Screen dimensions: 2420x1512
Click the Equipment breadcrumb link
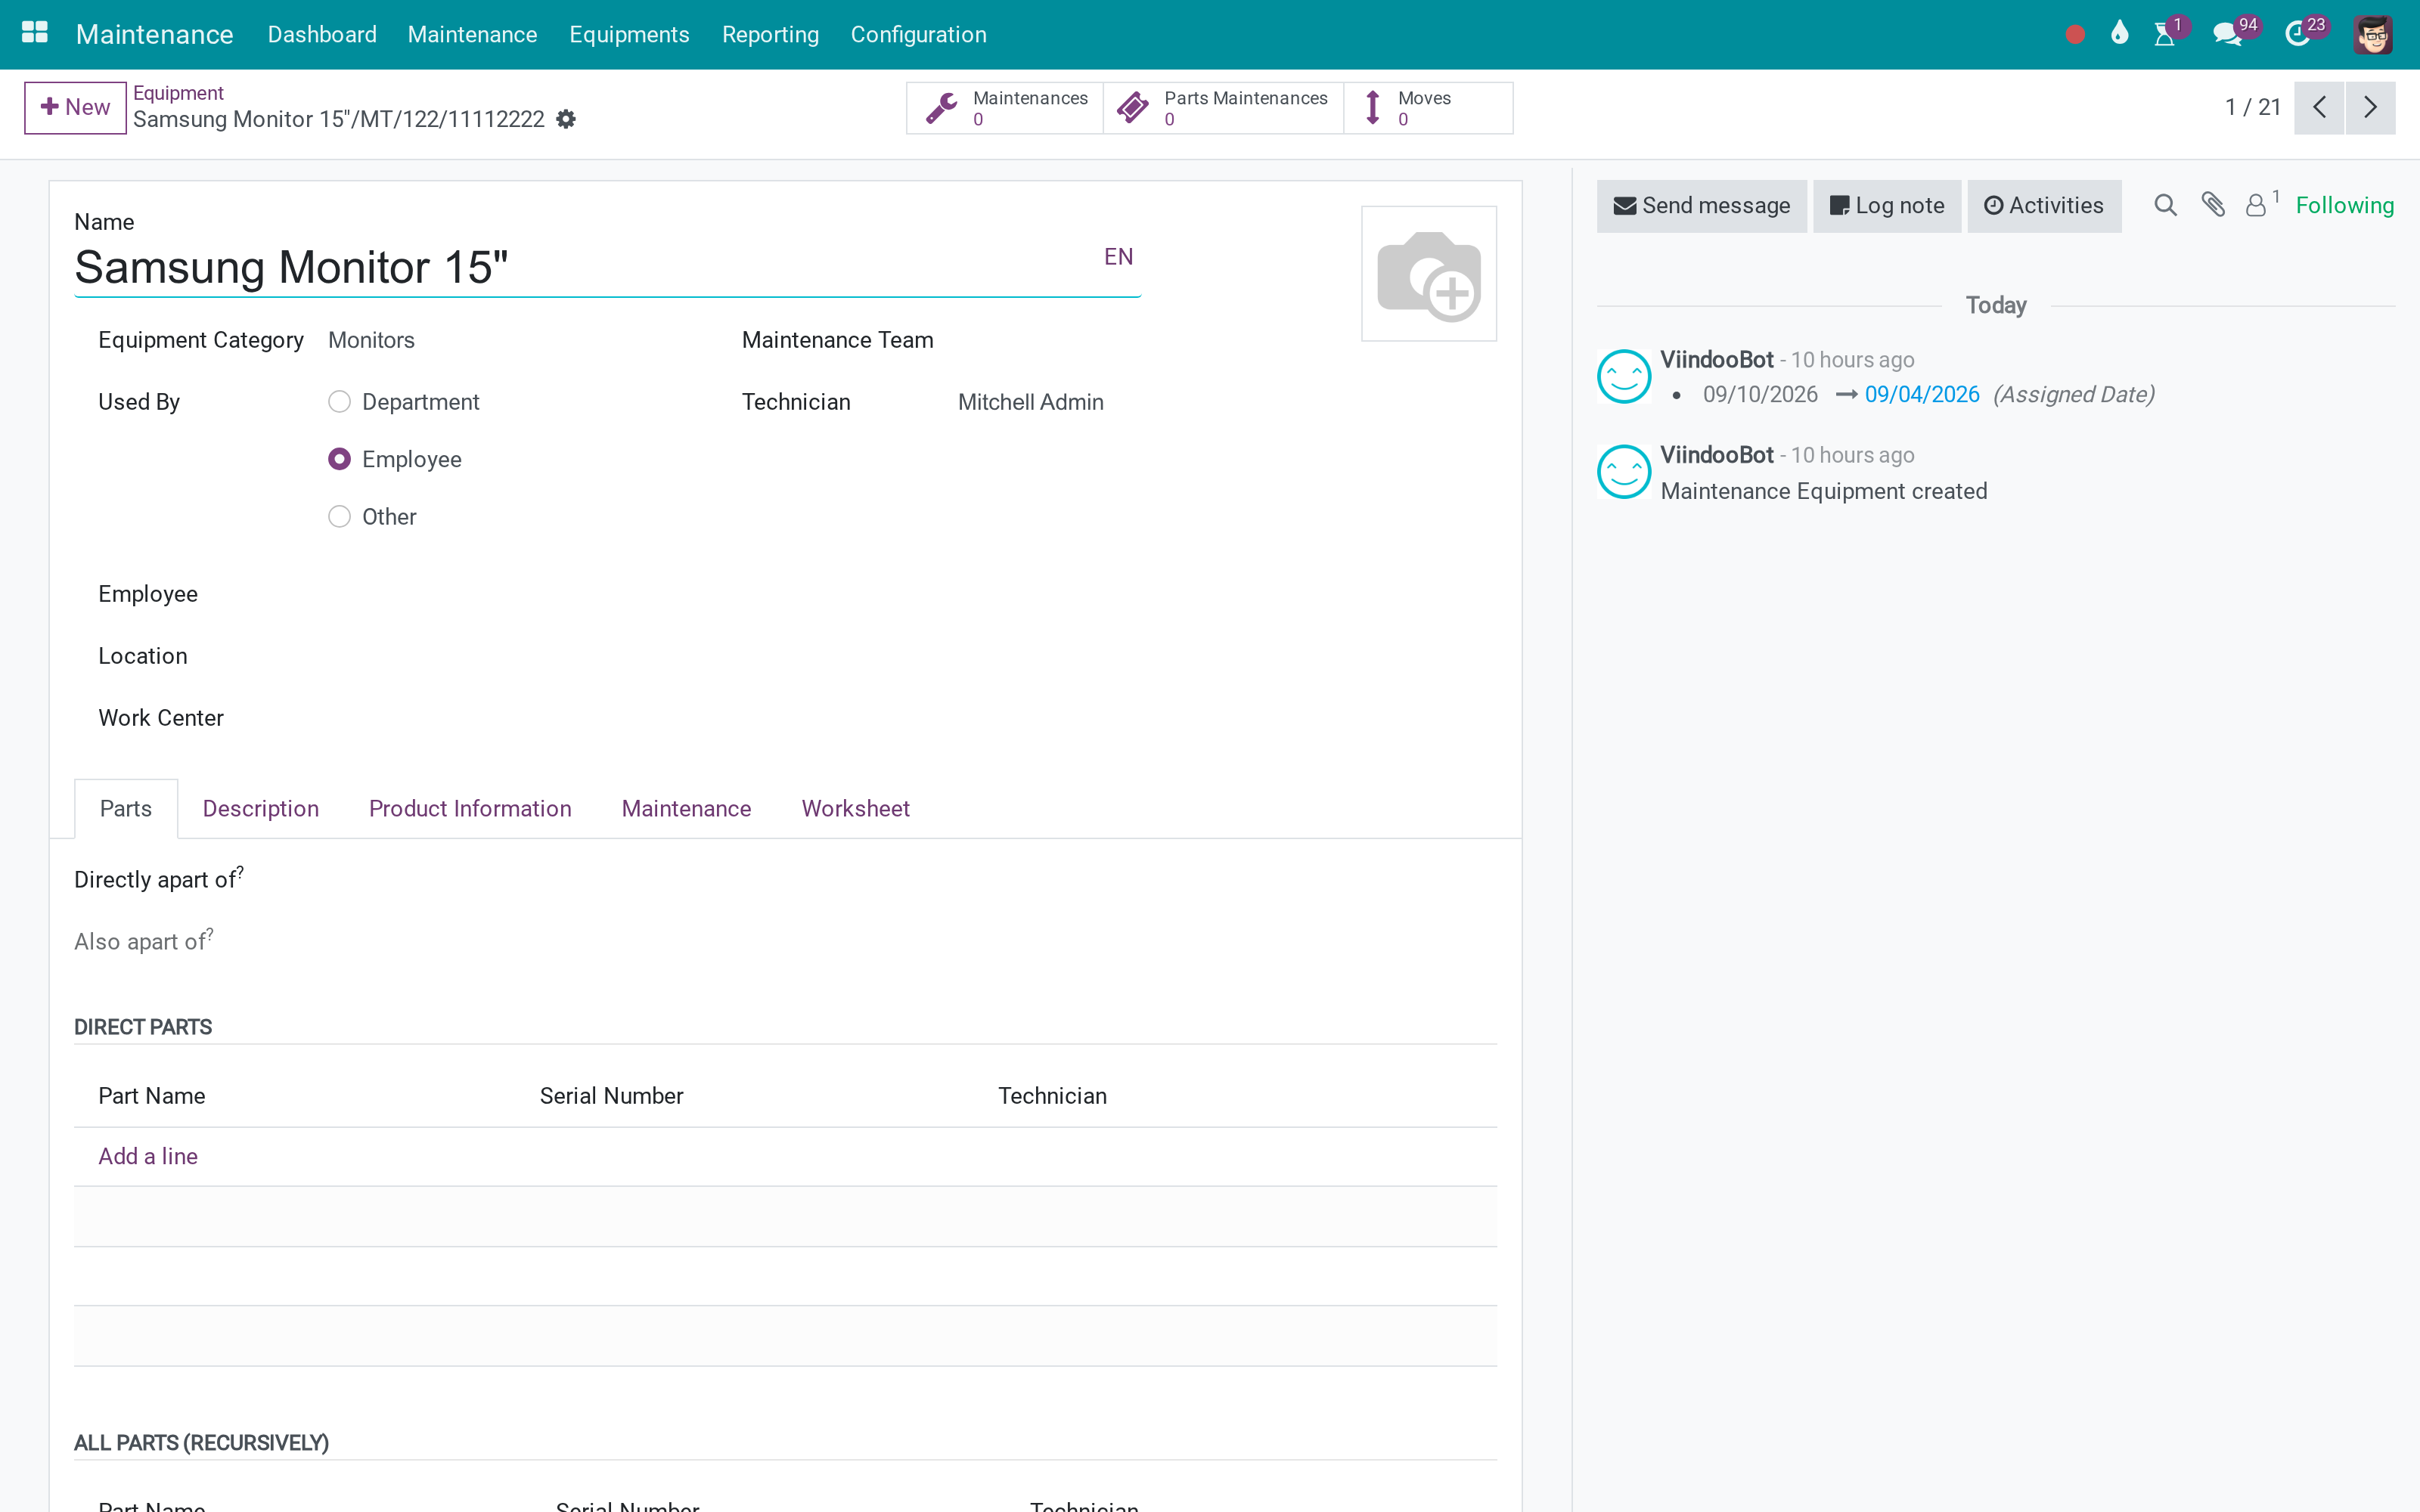[178, 93]
